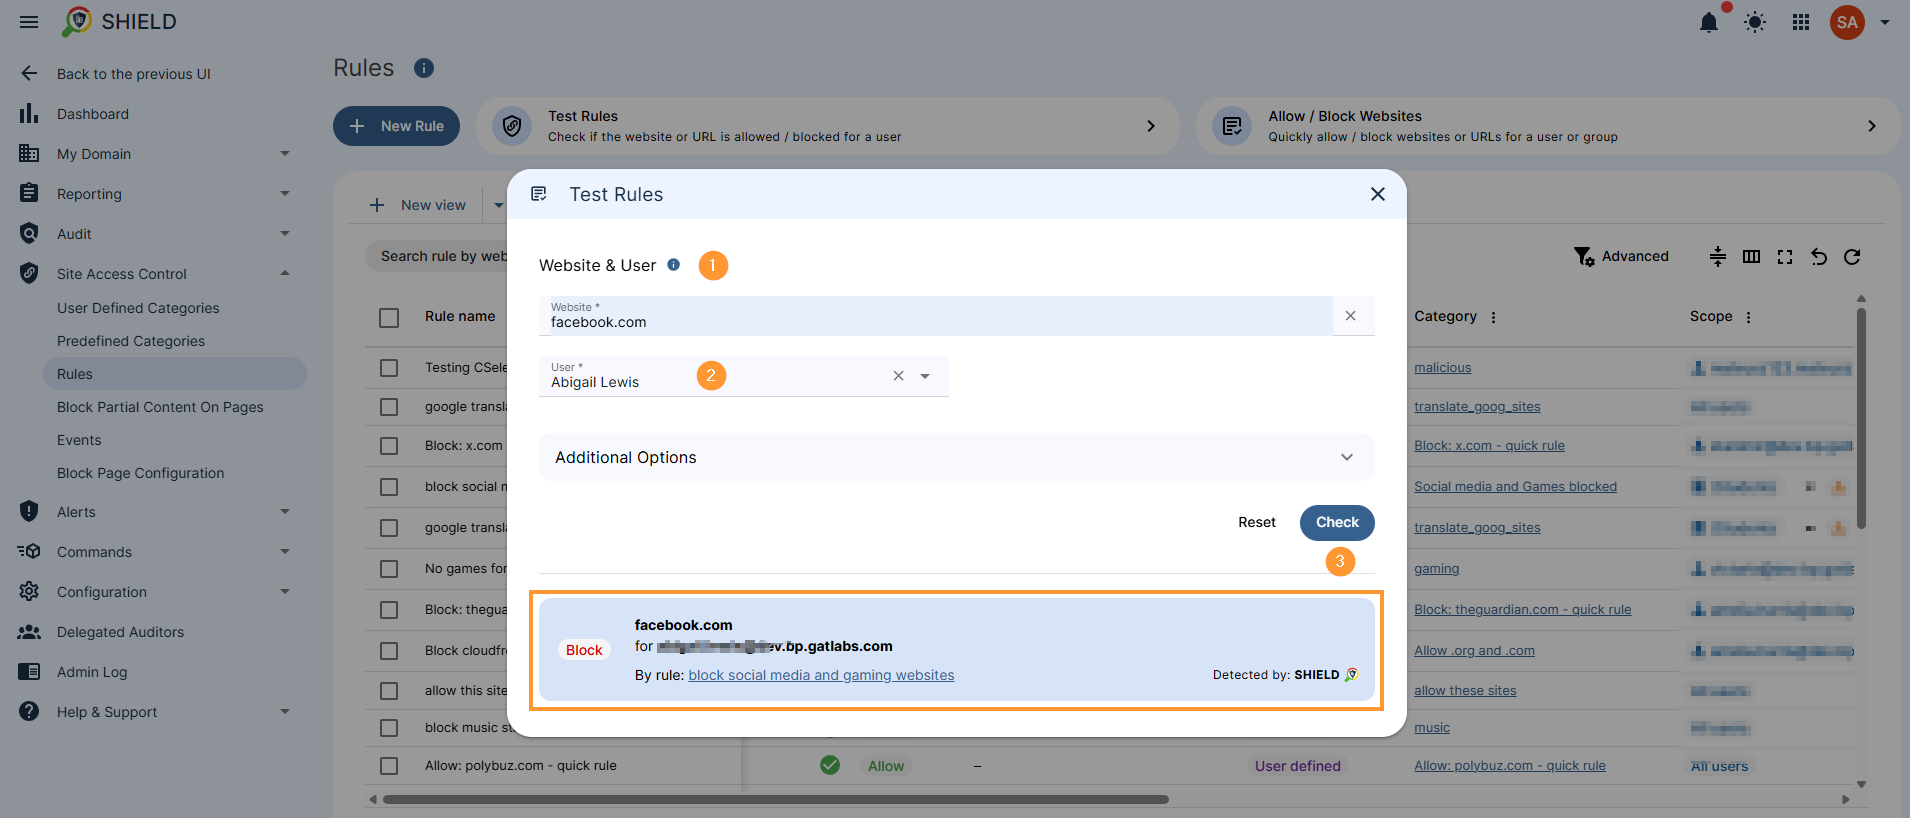Check the allow this site rule checkbox
Screen dimensions: 1910x818
coord(389,691)
